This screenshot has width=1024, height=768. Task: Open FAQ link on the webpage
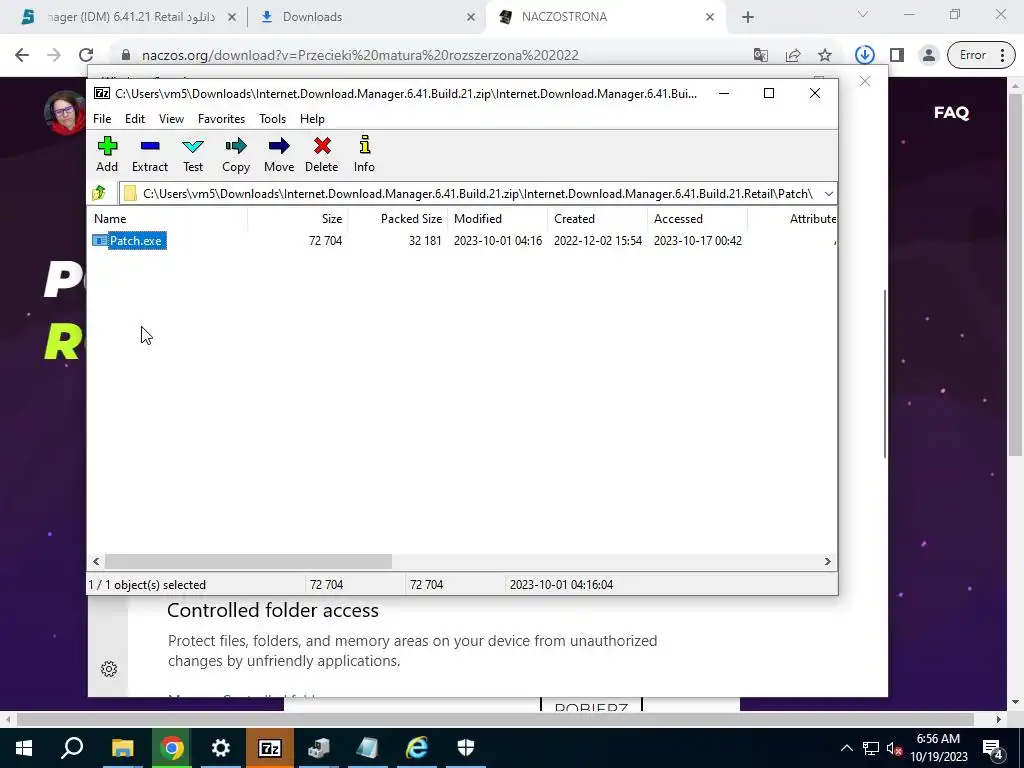point(951,112)
